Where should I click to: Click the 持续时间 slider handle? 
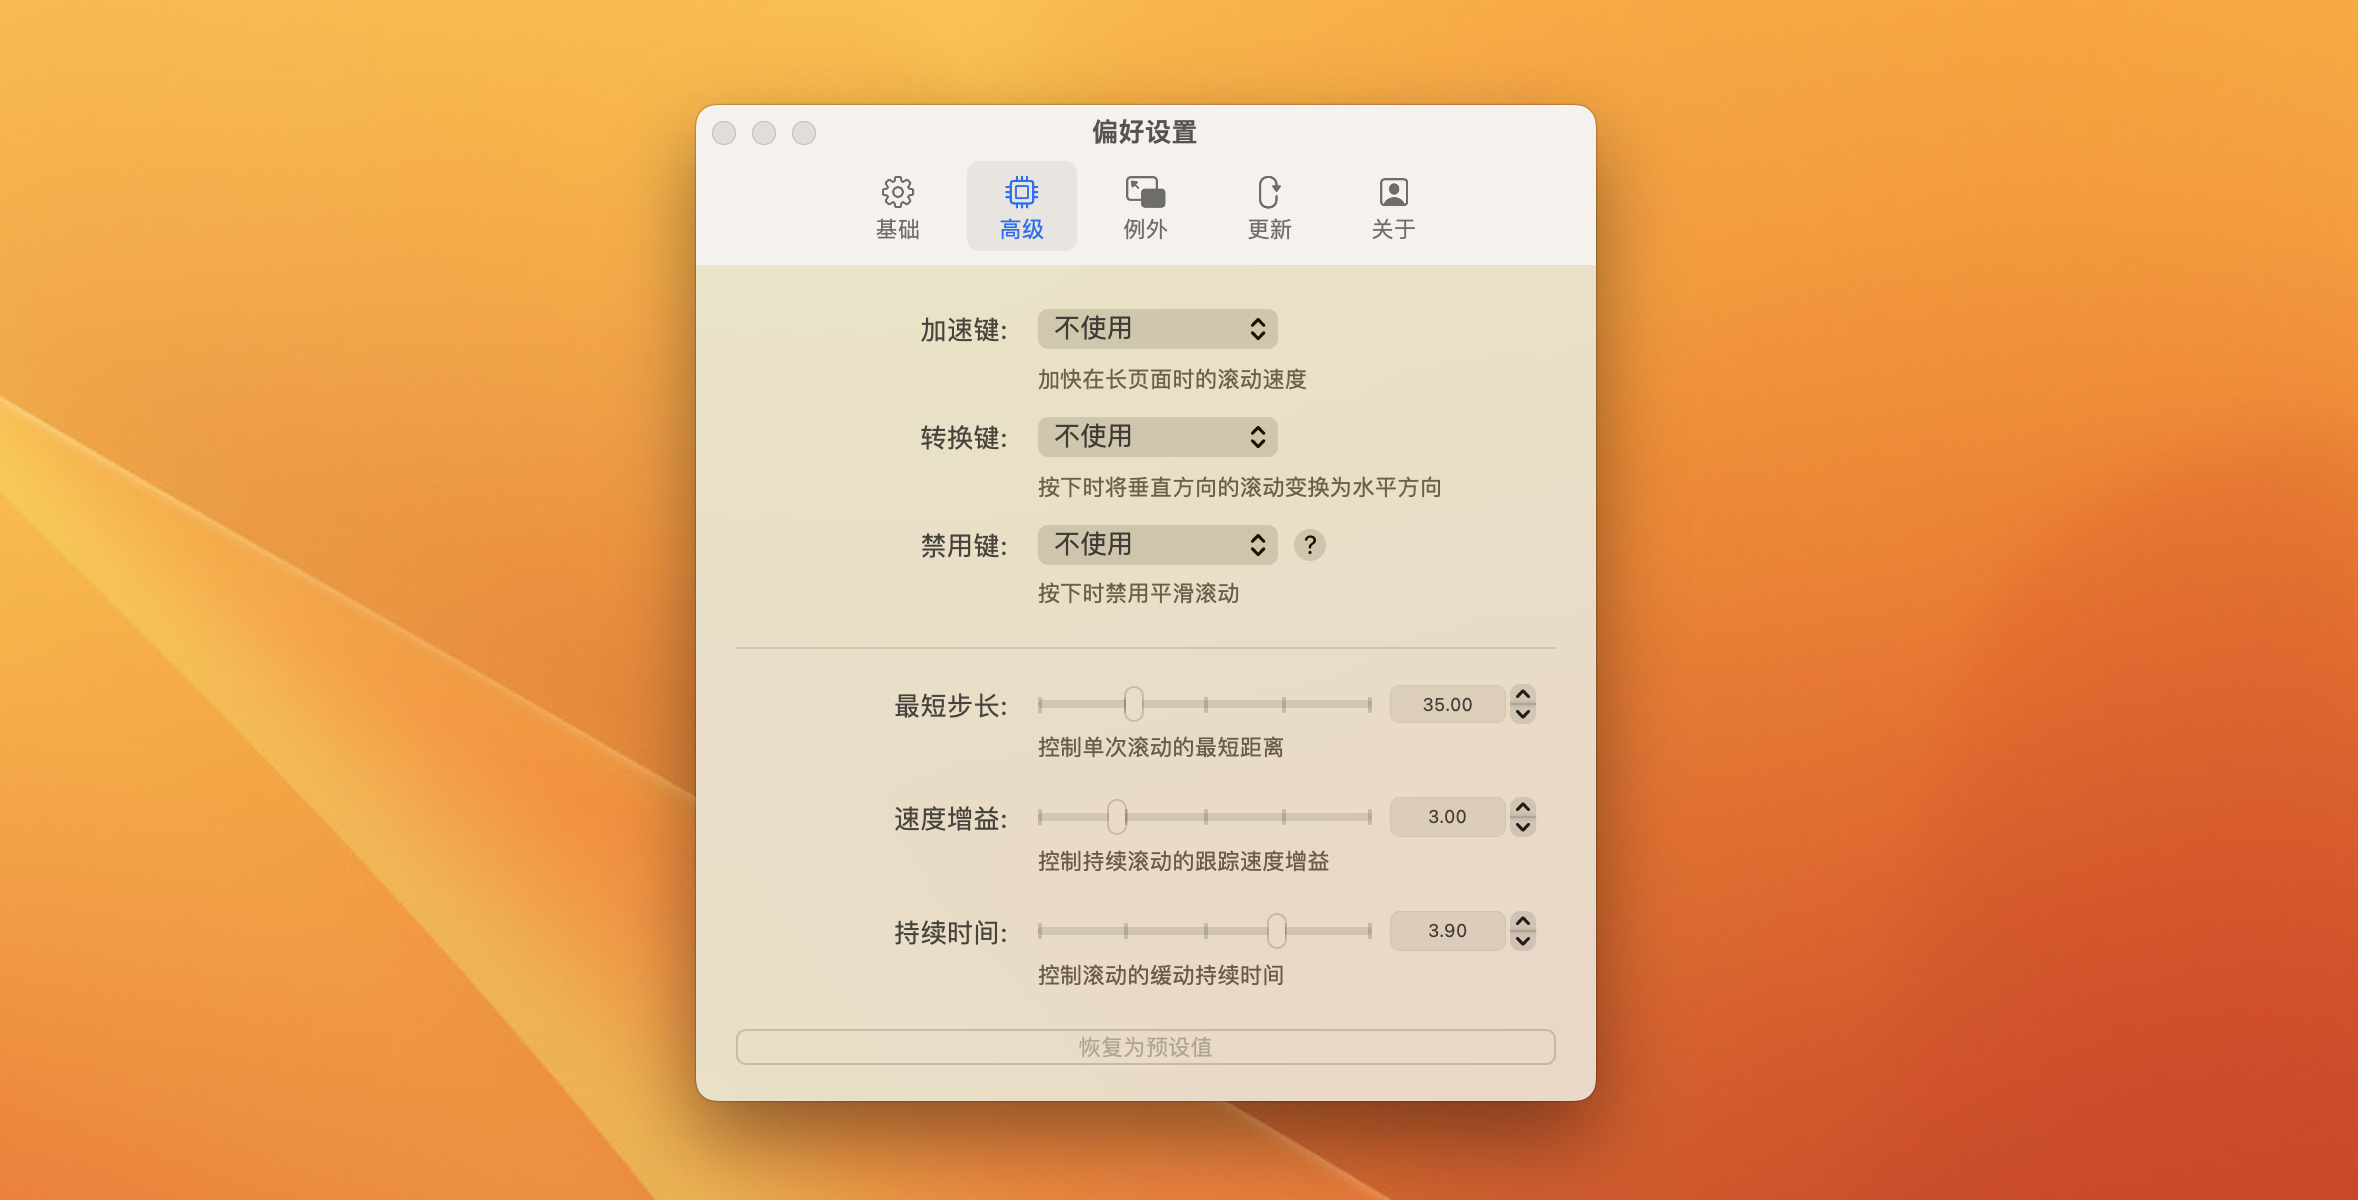1277,931
